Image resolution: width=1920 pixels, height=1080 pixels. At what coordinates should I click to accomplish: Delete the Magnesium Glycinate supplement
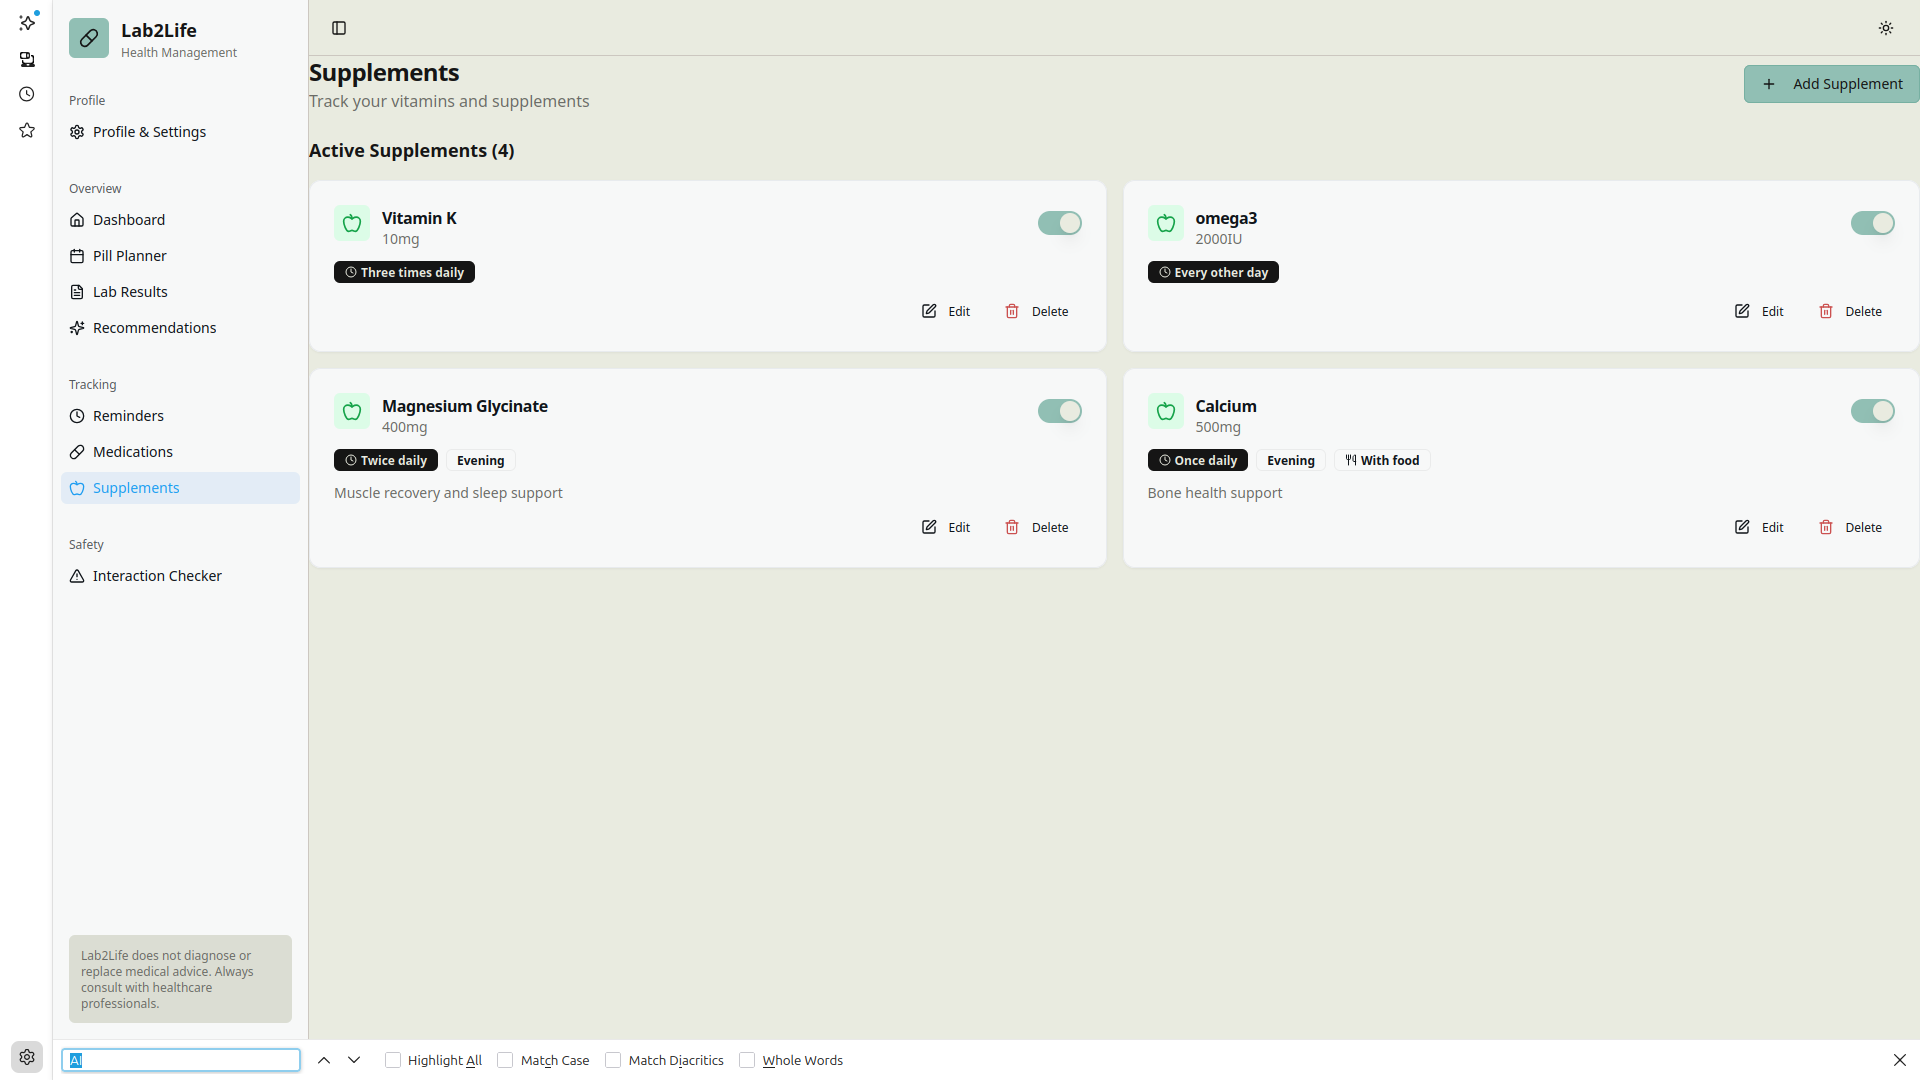[x=1037, y=527]
